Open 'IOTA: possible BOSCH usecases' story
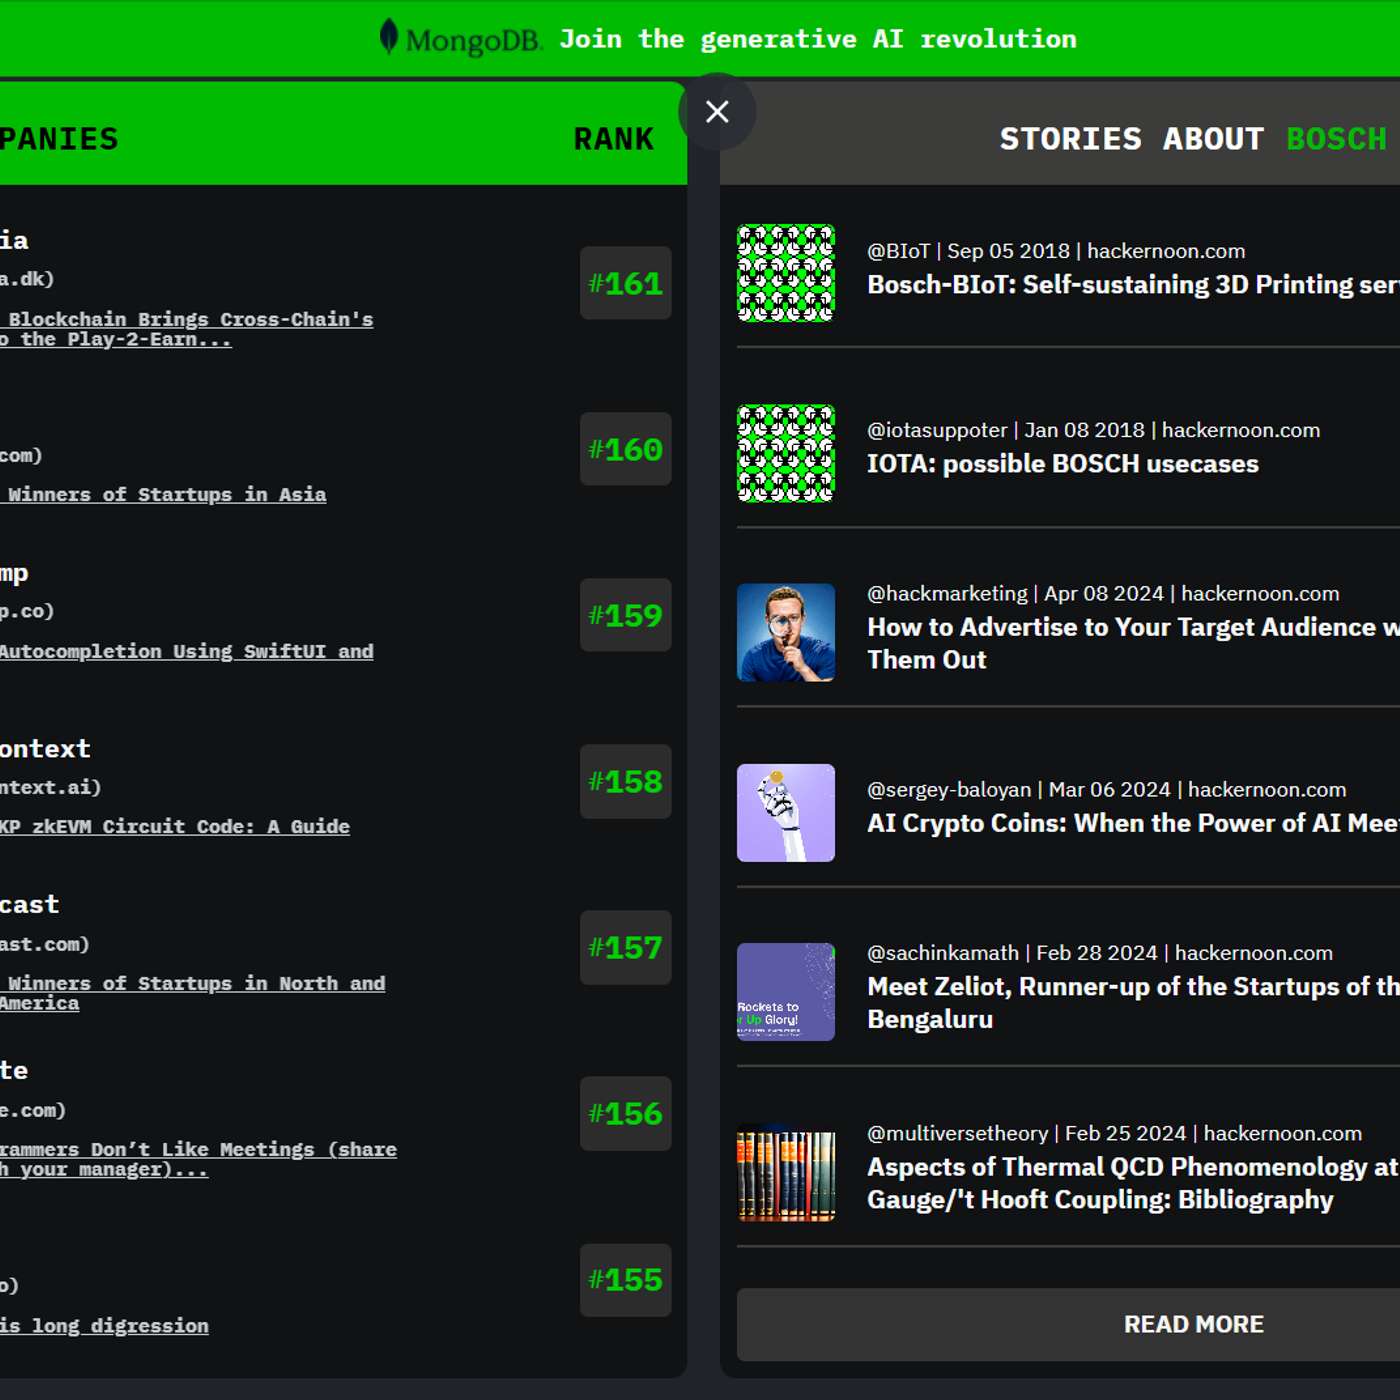 pos(1062,464)
